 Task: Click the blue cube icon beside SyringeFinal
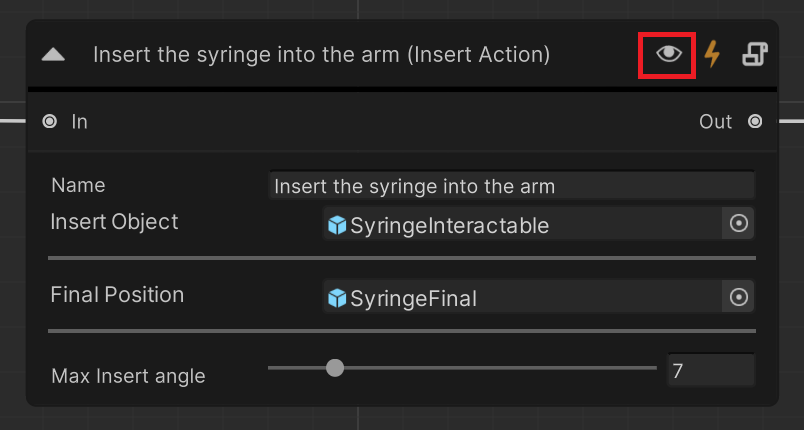[337, 298]
